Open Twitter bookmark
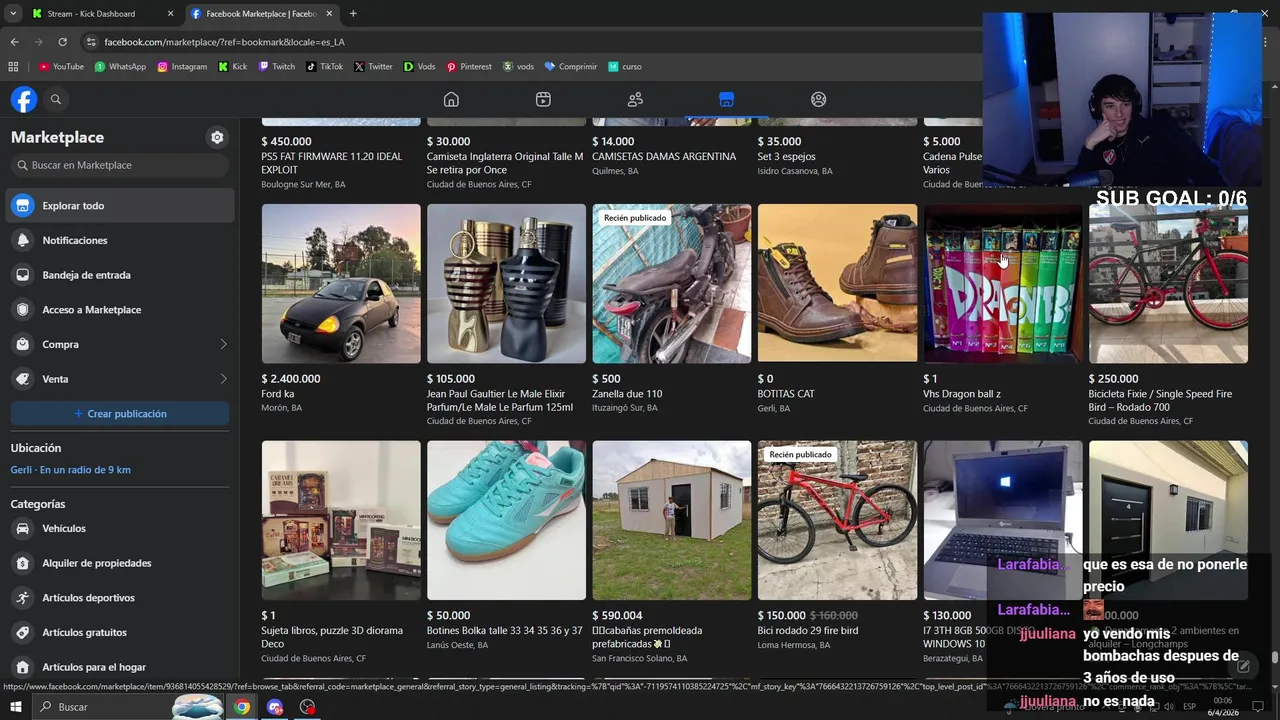 coord(373,67)
